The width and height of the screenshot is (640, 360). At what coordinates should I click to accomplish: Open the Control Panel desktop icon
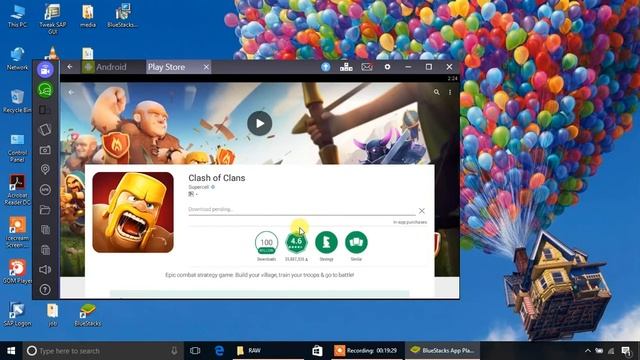(x=18, y=148)
